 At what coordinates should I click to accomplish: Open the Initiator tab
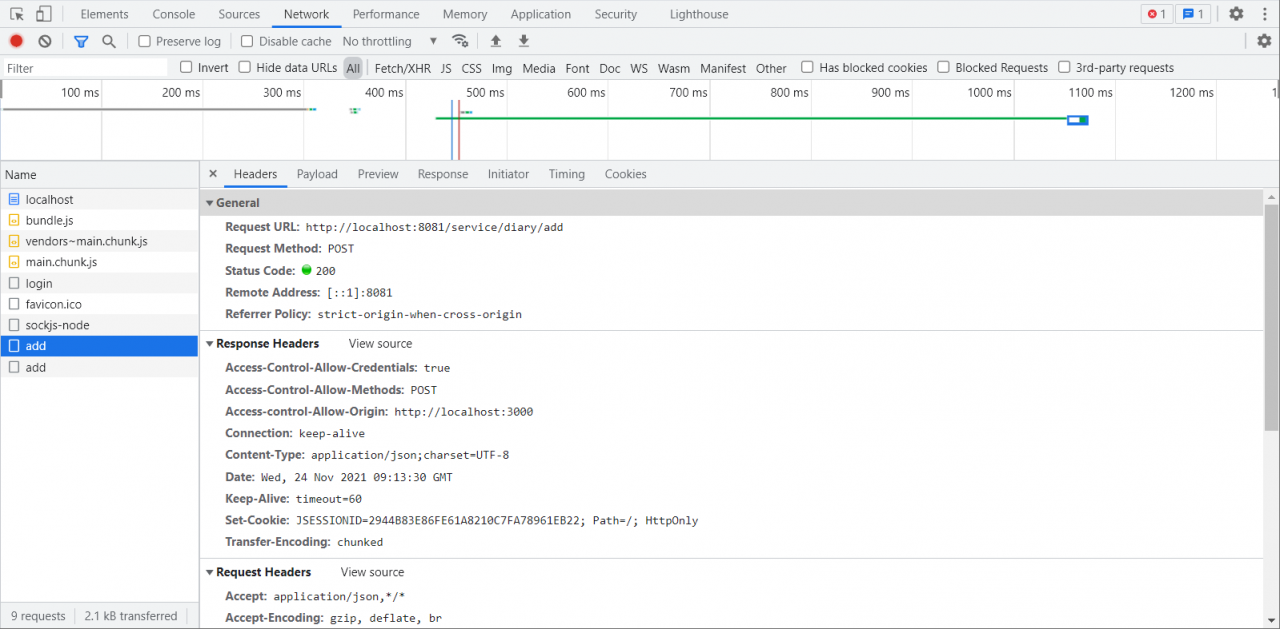click(x=508, y=174)
